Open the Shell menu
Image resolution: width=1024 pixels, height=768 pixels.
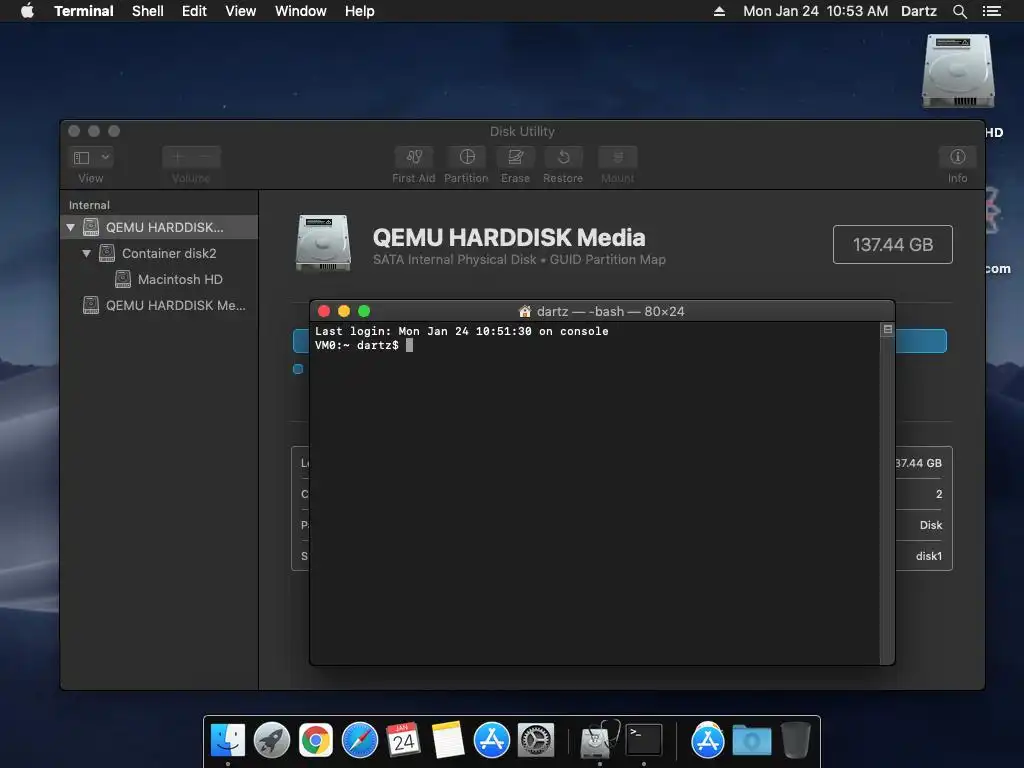[148, 11]
